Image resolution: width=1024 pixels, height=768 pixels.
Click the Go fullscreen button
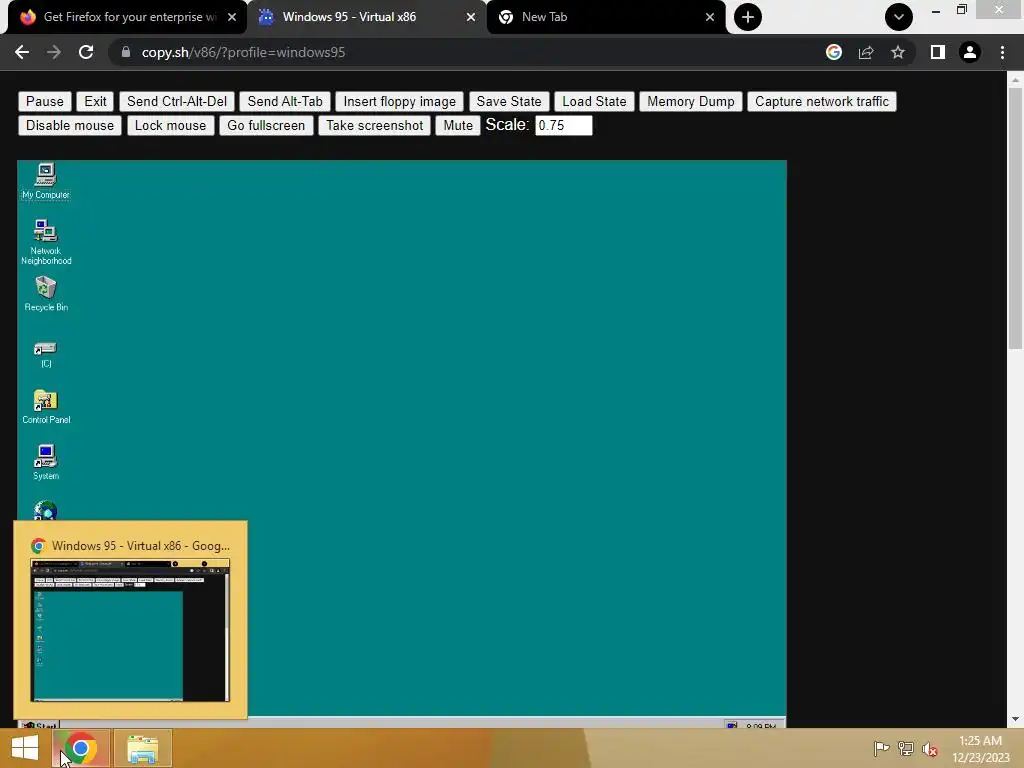[266, 125]
